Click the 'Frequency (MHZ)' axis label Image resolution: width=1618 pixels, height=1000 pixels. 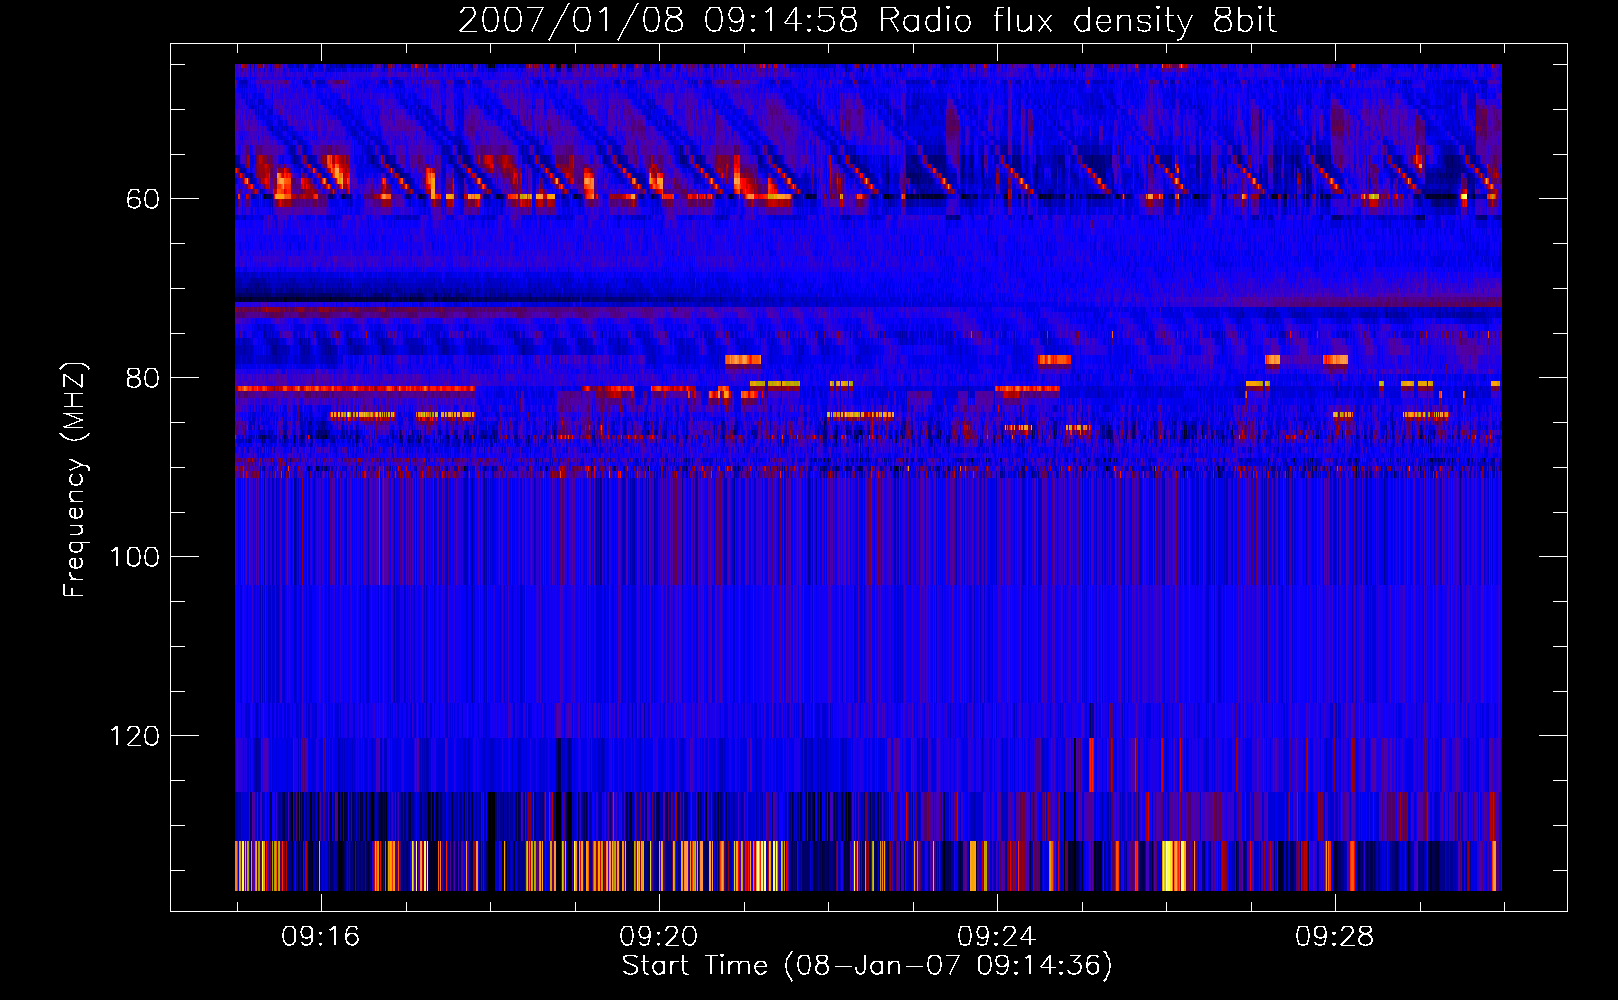(x=75, y=480)
